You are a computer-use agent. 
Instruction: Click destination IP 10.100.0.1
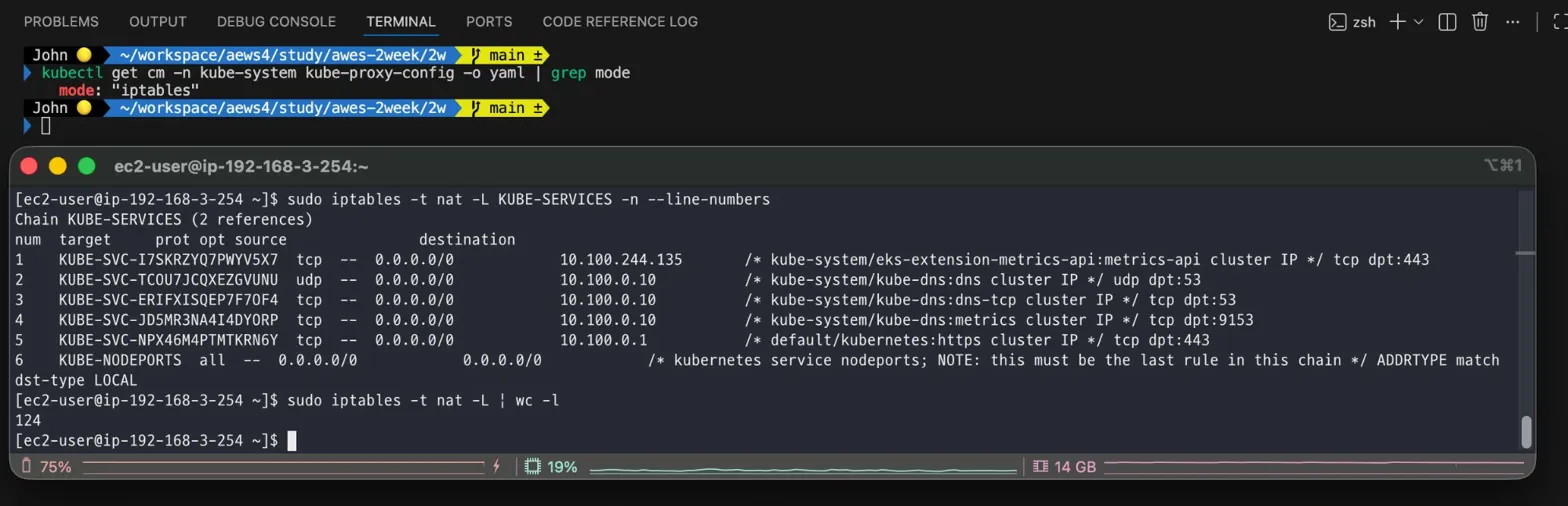tap(603, 340)
